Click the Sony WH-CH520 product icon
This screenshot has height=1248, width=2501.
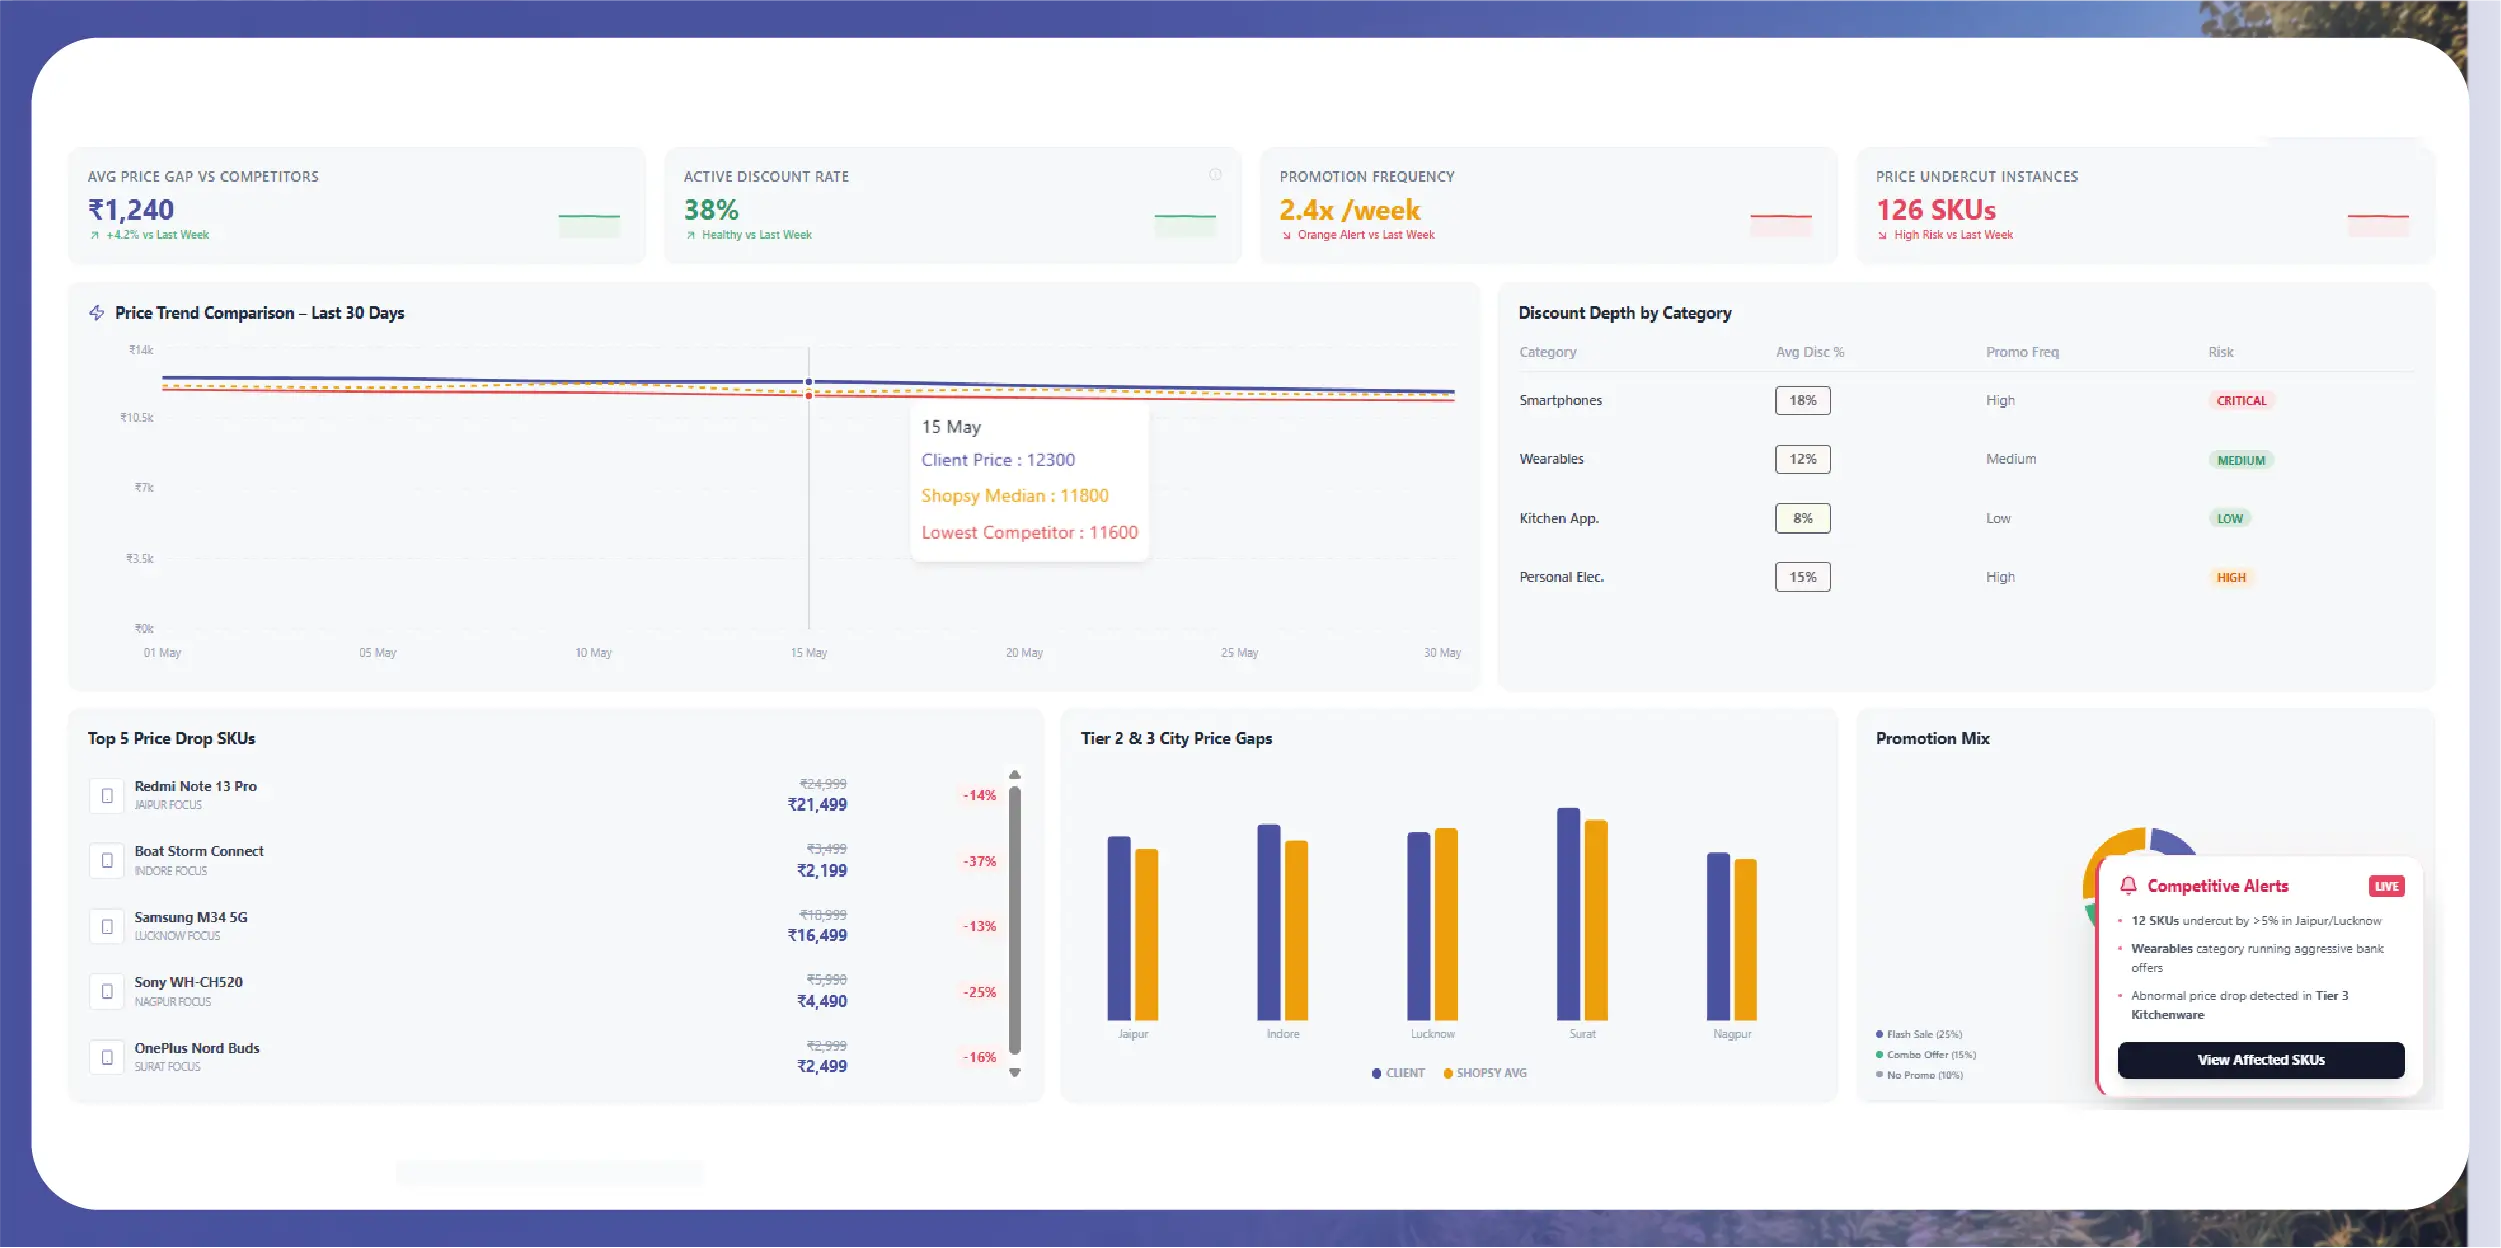[x=106, y=991]
